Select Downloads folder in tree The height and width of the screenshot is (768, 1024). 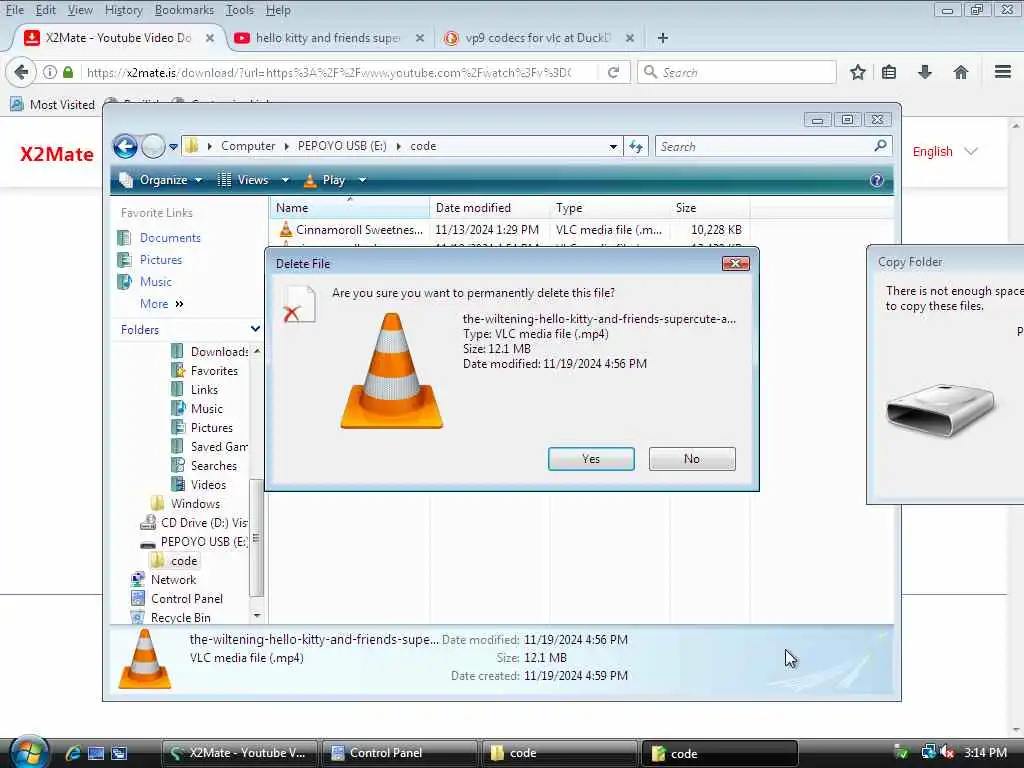coord(210,351)
